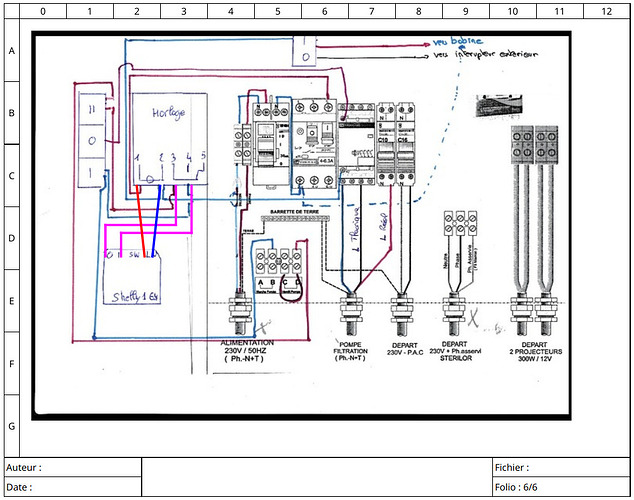The image size is (634, 500).
Task: Click the C16 circuit breaker
Action: pyautogui.click(x=405, y=144)
